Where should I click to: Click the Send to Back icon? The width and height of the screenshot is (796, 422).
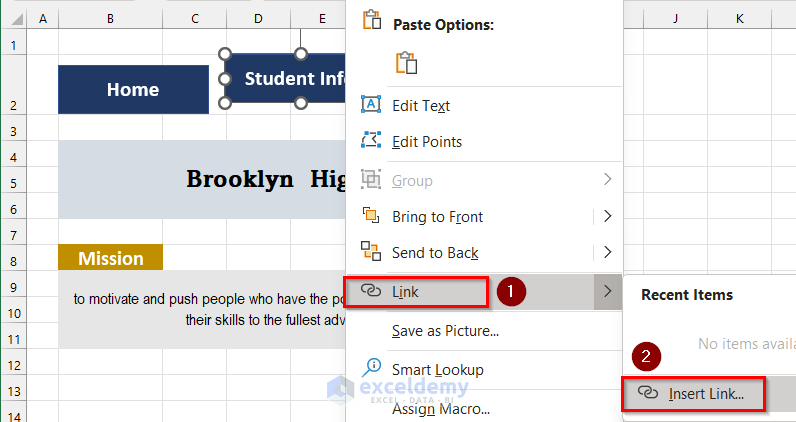pyautogui.click(x=371, y=252)
